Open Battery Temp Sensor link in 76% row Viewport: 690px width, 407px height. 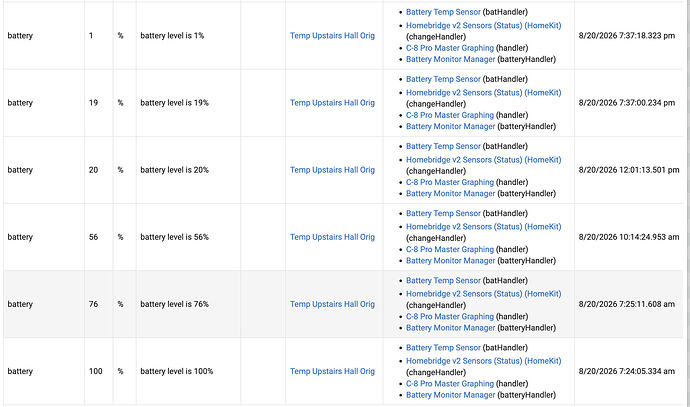click(x=443, y=280)
